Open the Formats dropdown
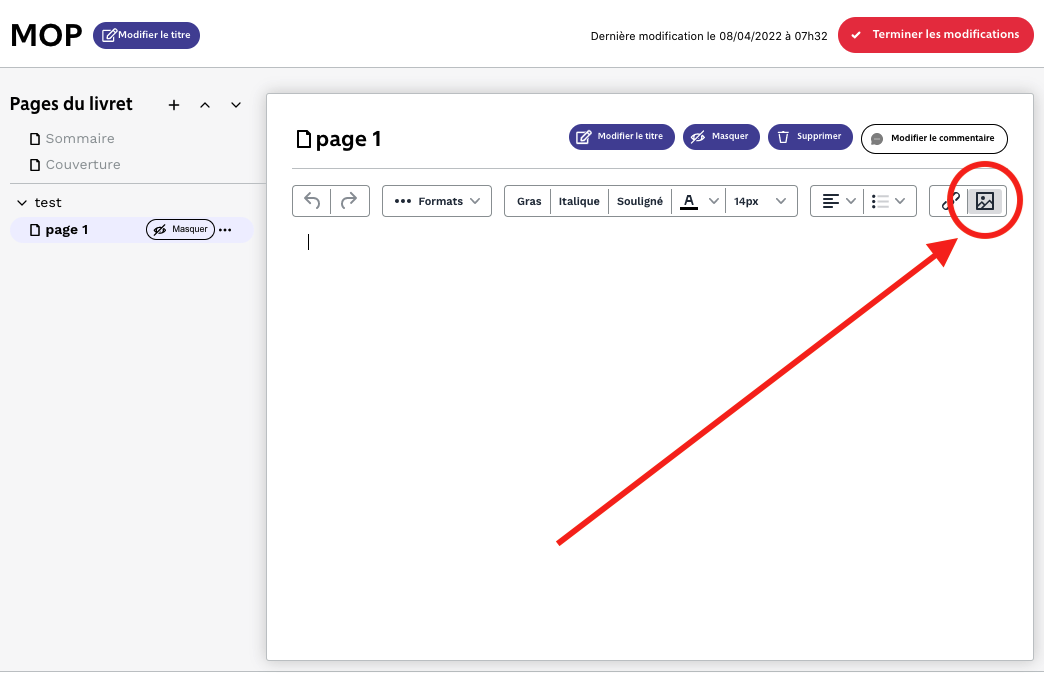This screenshot has height=673, width=1044. 437,201
